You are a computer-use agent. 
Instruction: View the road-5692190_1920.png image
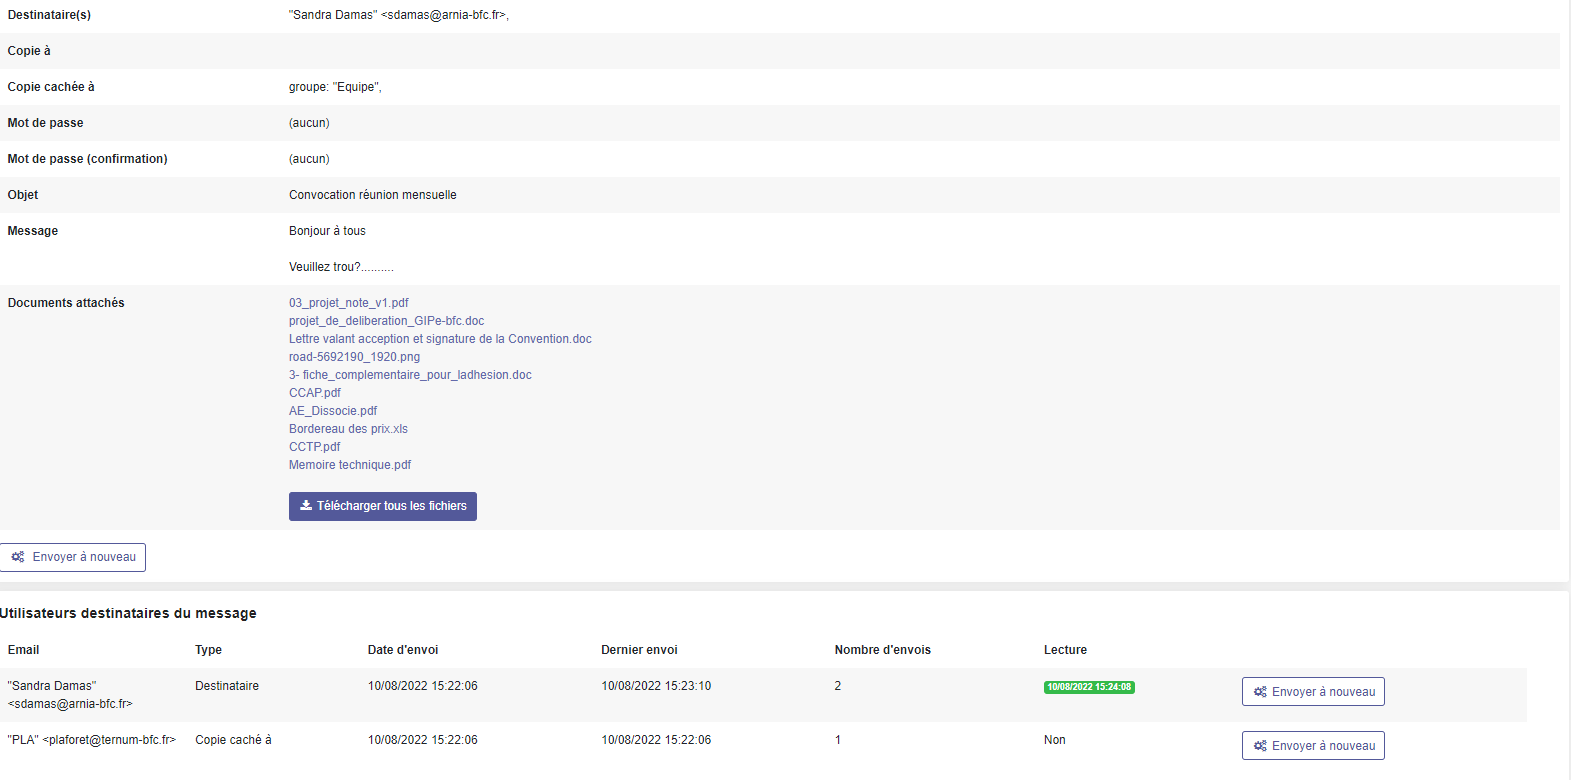coord(354,357)
